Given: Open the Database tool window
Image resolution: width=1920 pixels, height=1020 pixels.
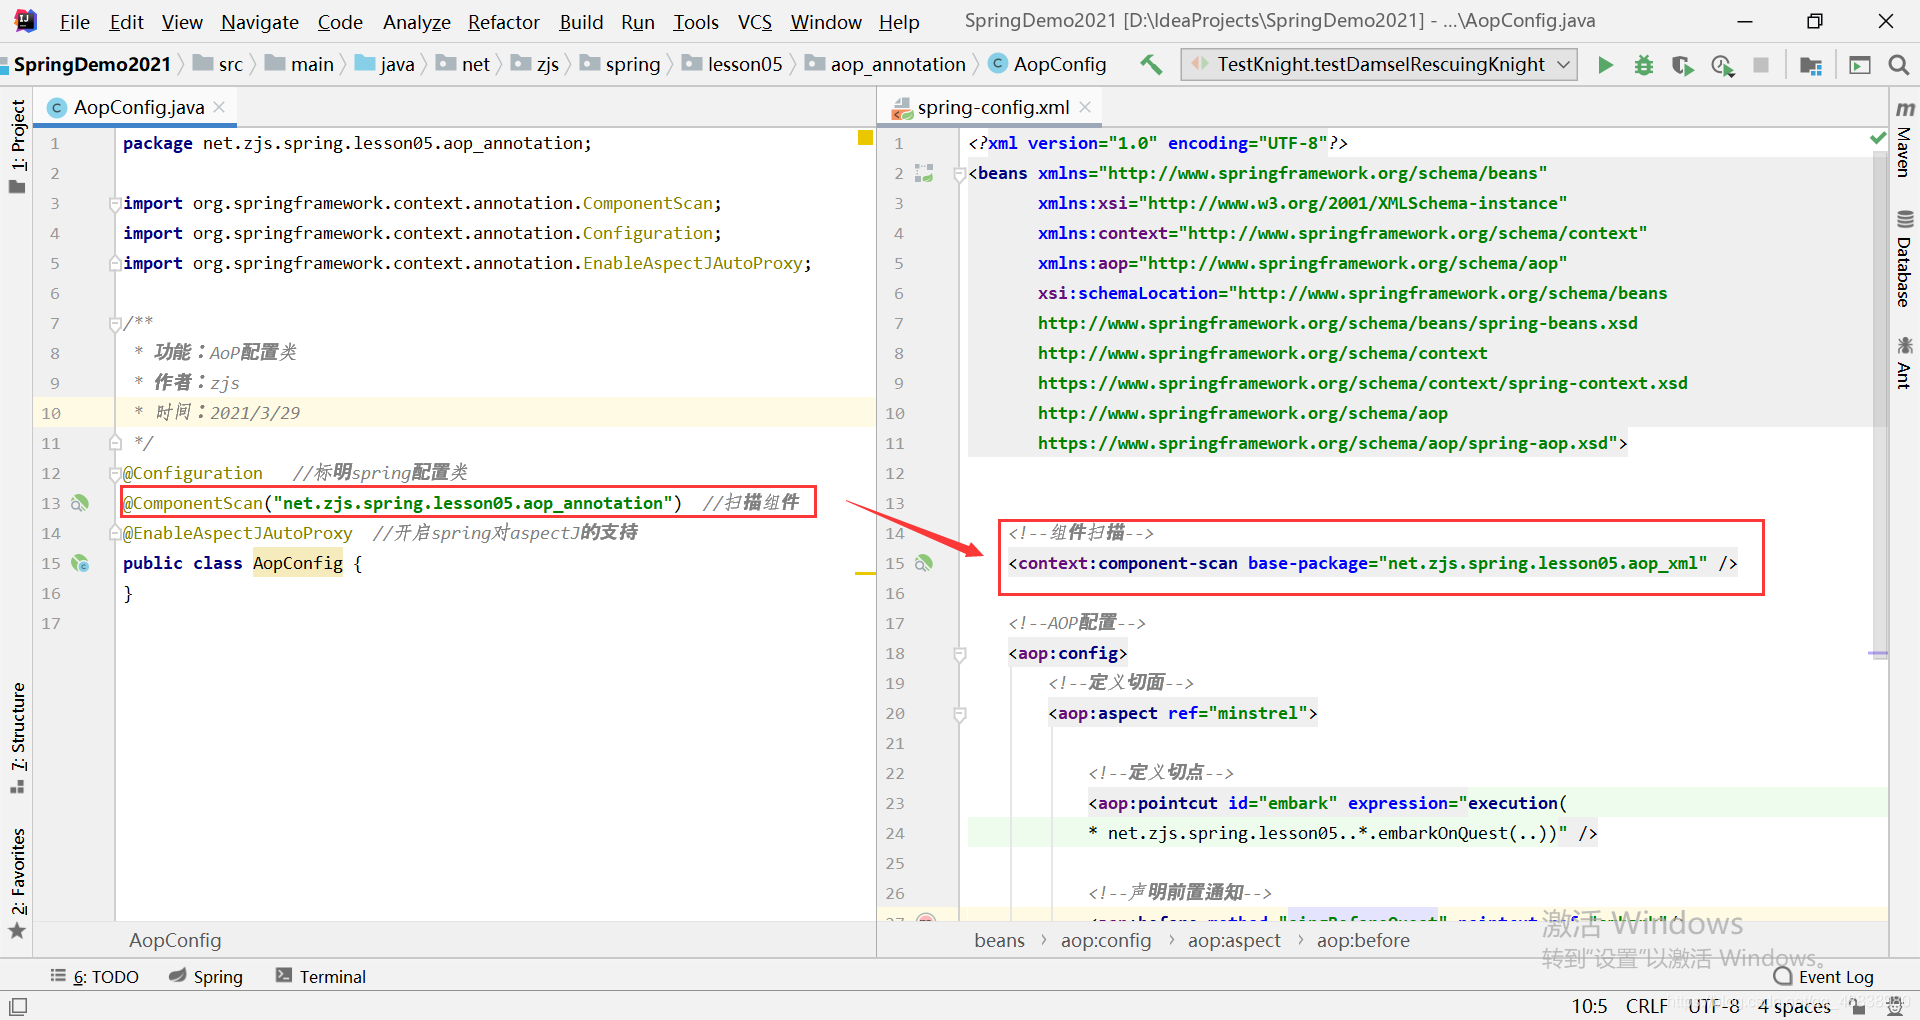Looking at the screenshot, I should click(1904, 259).
